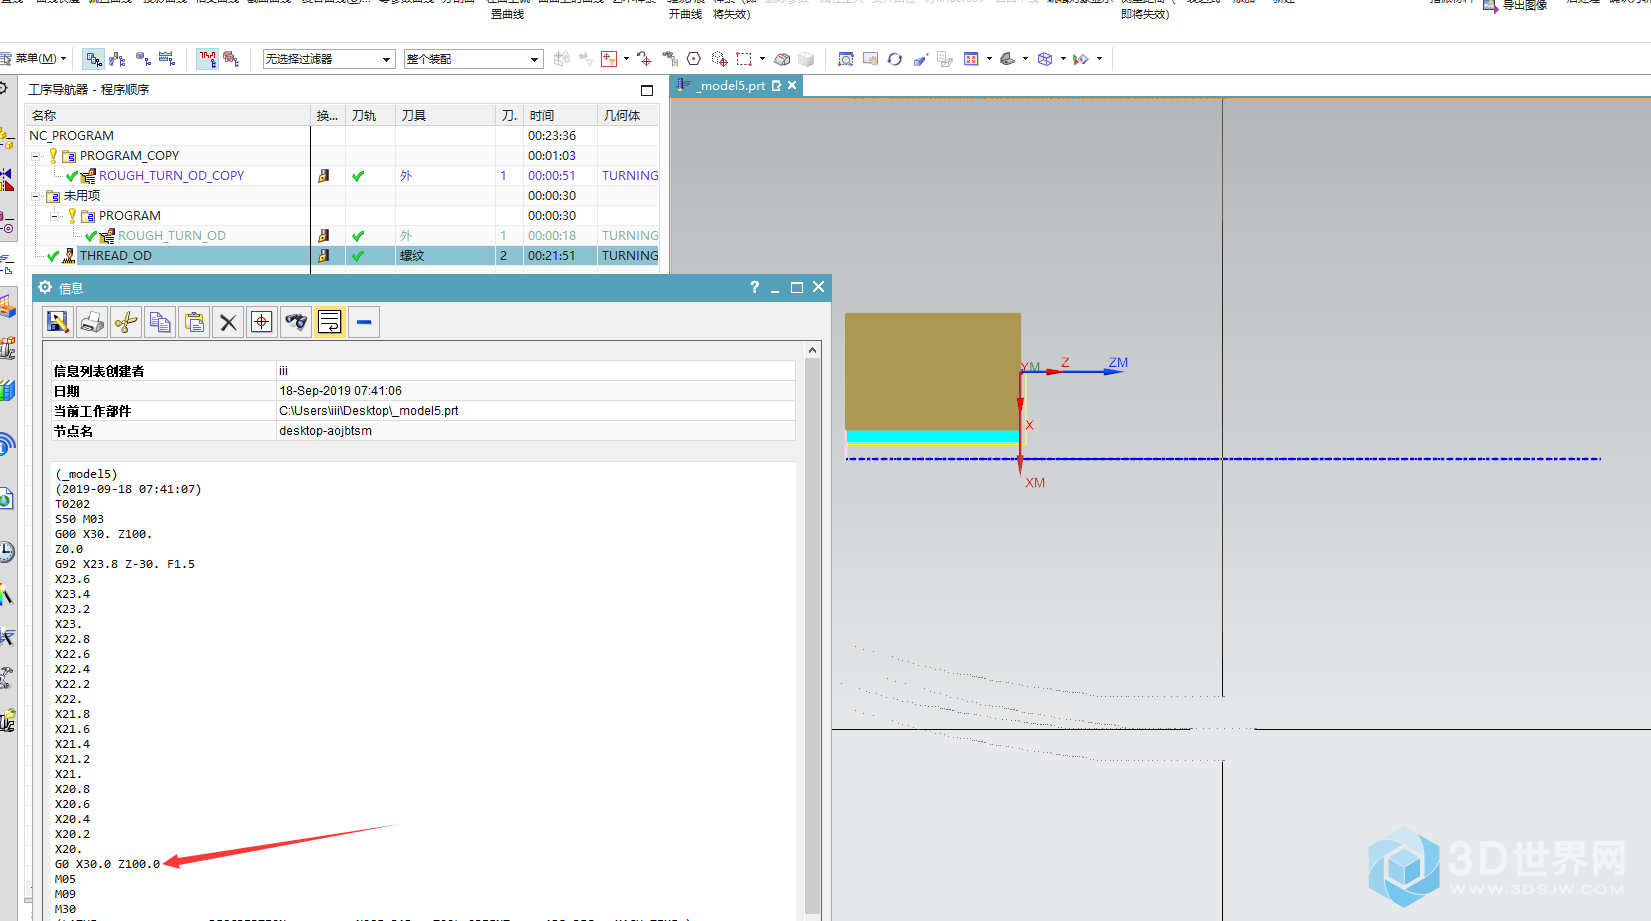Screen dimensions: 1651x921
Task: Click the 螺纹 tool cell for THREAD_OD
Action: point(445,256)
